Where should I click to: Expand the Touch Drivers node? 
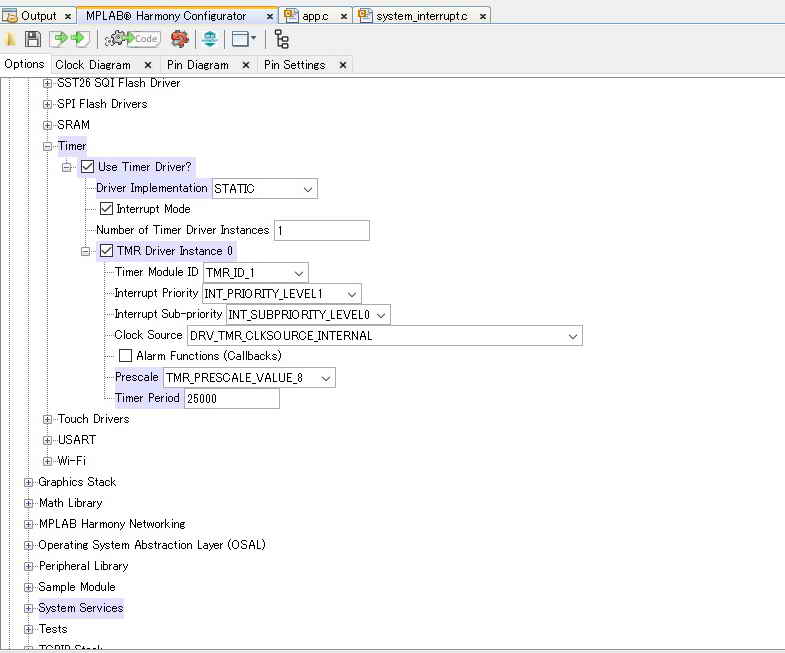(x=48, y=420)
